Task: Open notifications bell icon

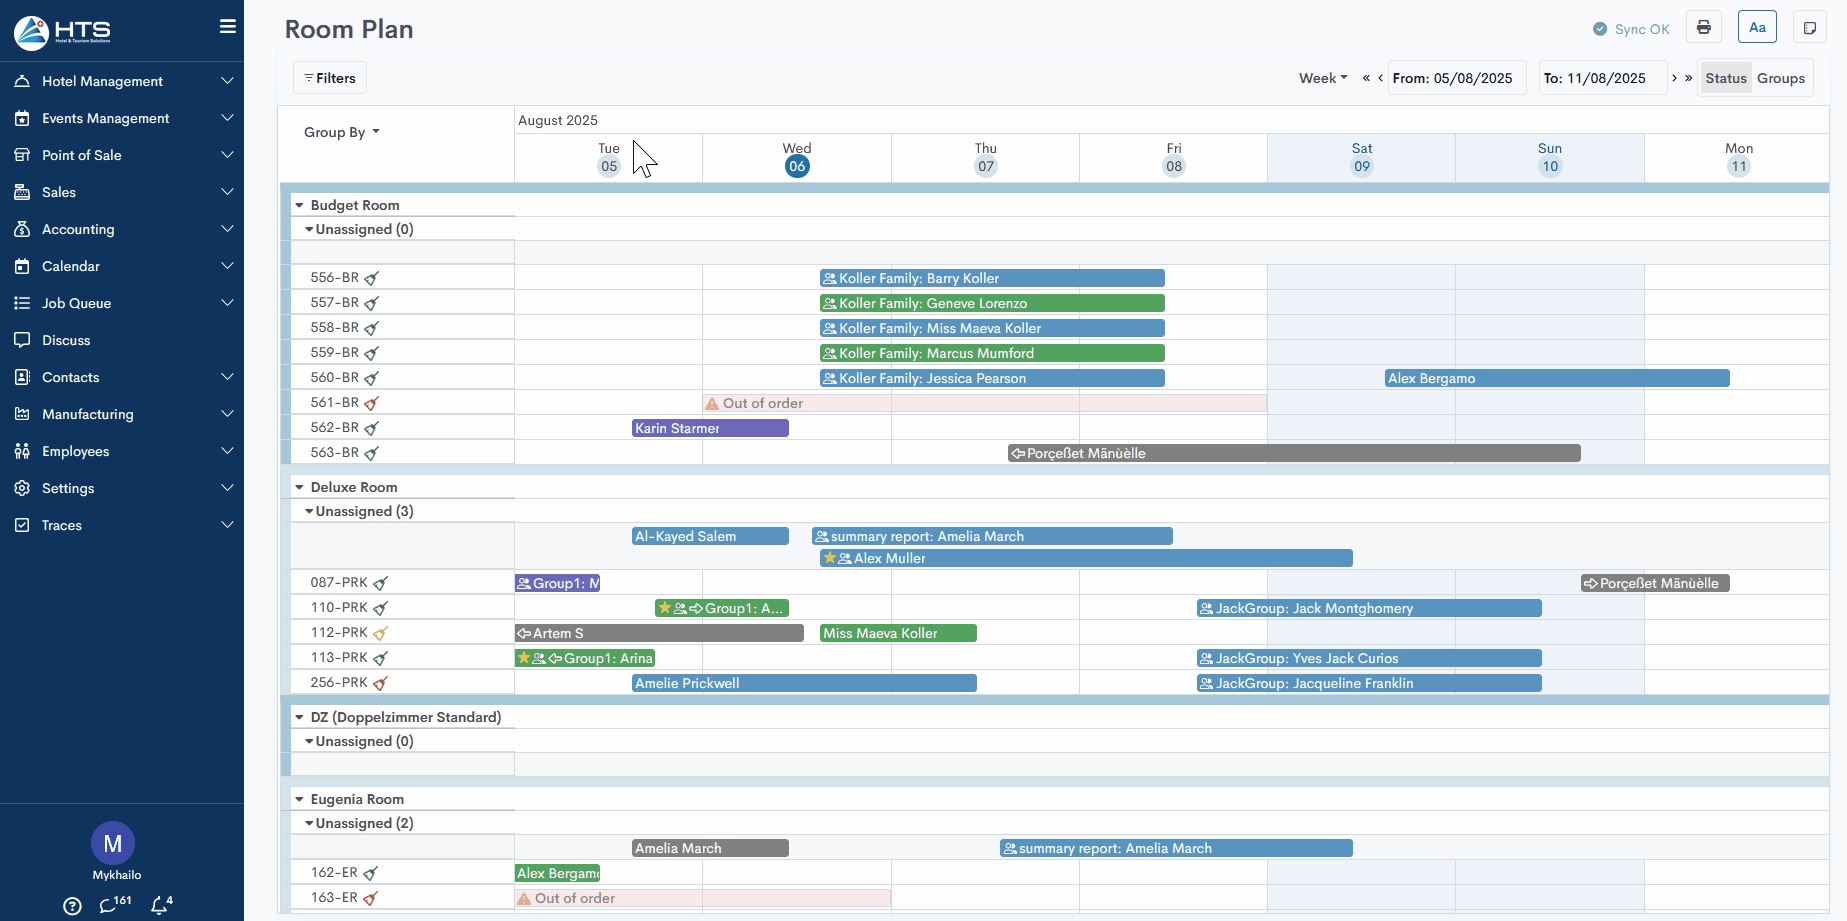Action: coord(160,905)
